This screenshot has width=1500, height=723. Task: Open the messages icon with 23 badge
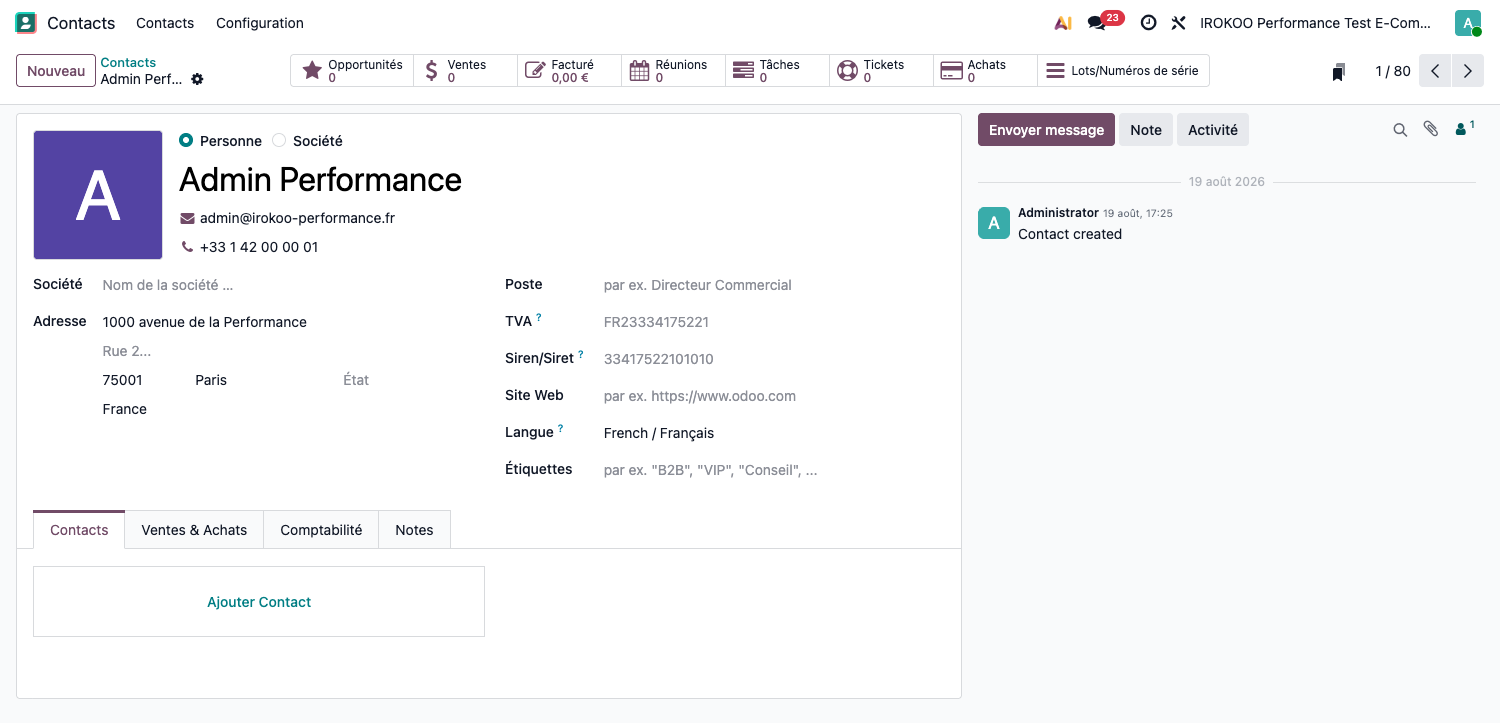(x=1105, y=22)
